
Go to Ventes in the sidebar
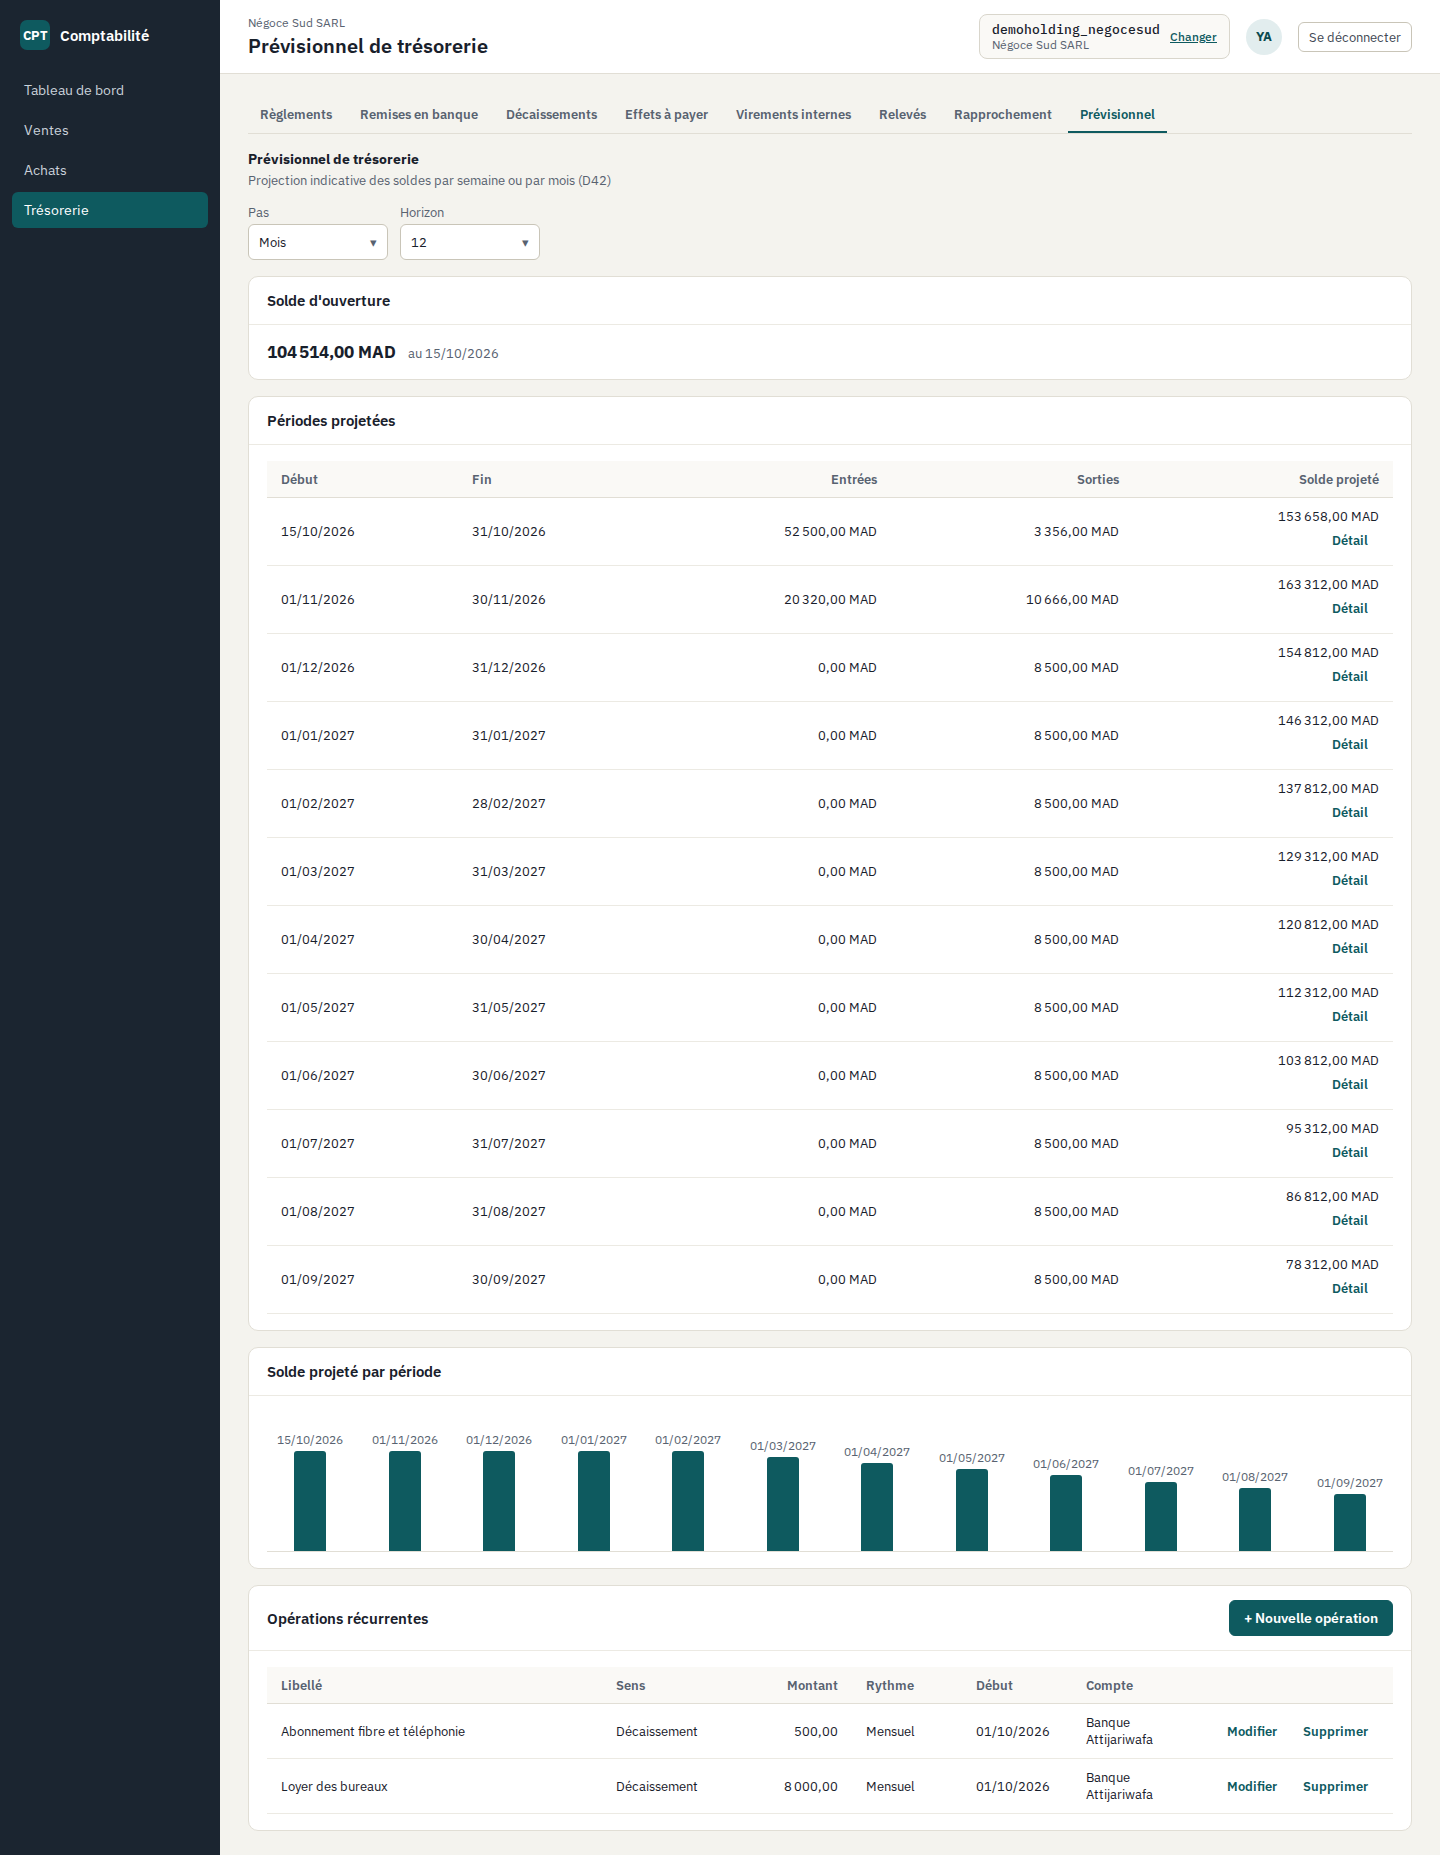click(x=110, y=130)
